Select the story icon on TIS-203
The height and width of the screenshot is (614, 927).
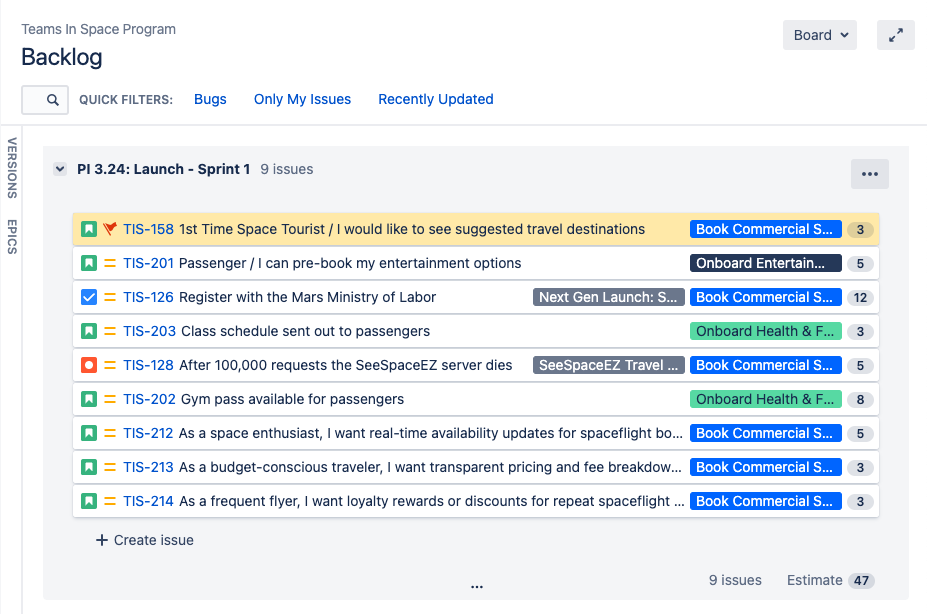tap(88, 331)
